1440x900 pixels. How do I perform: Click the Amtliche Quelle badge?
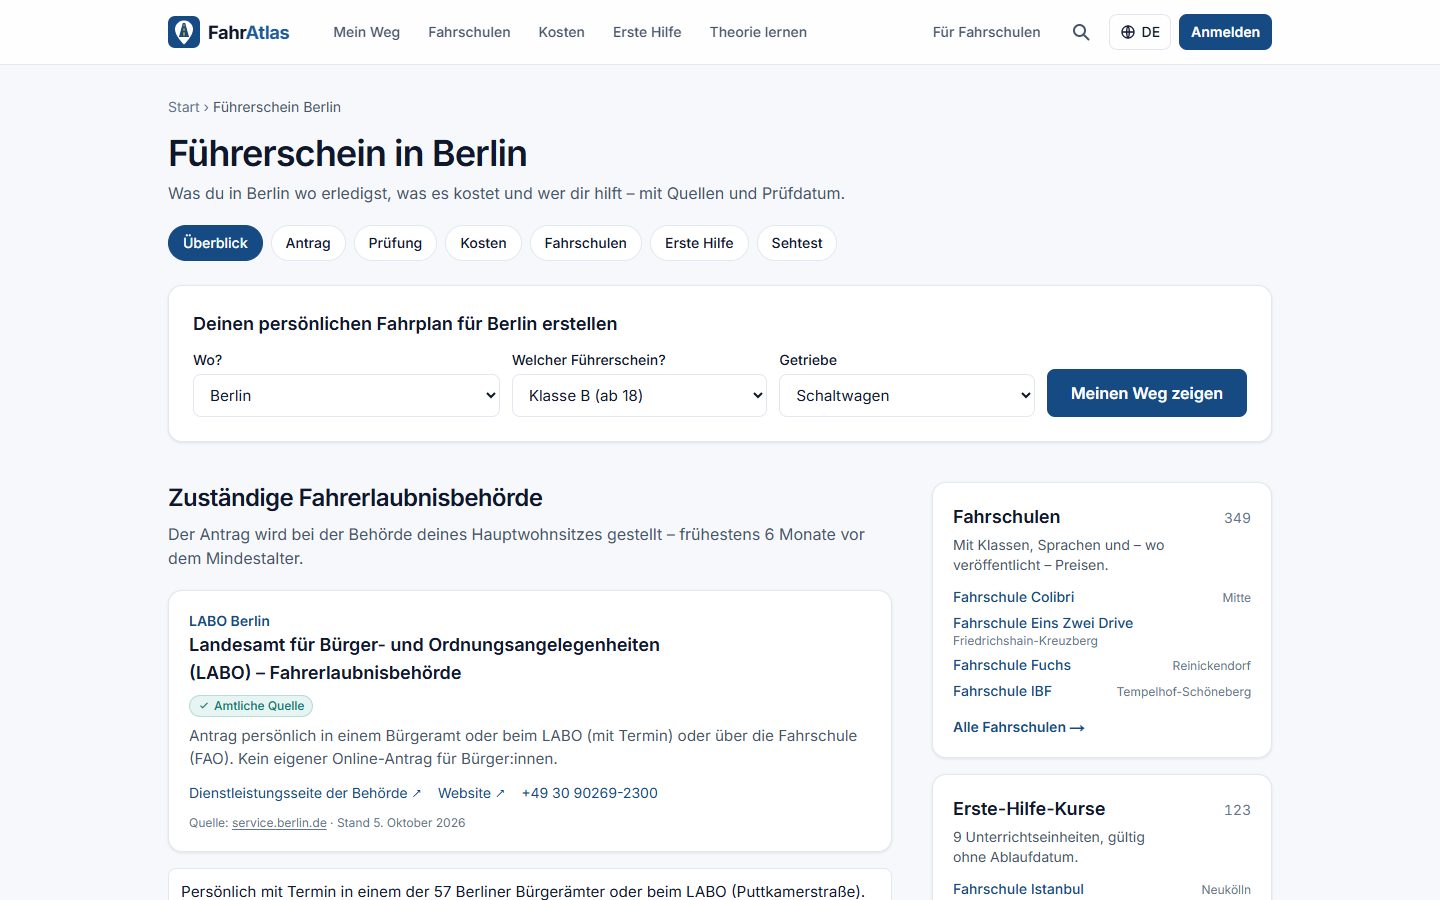tap(251, 706)
